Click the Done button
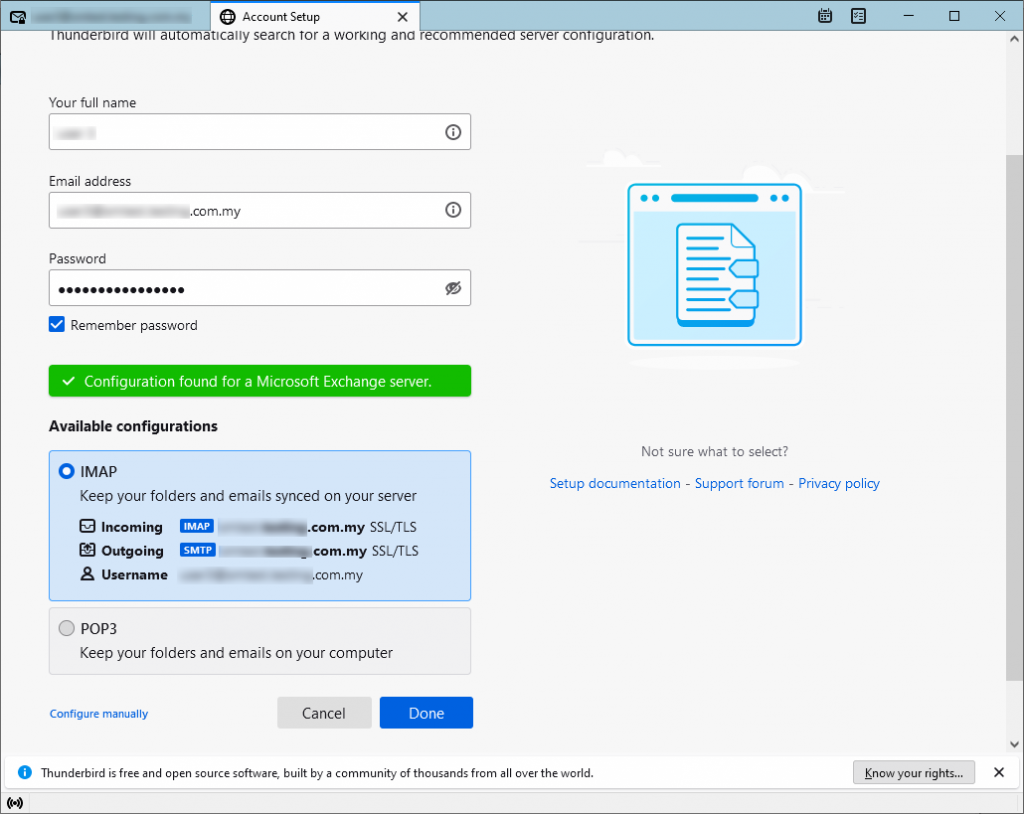Image resolution: width=1024 pixels, height=814 pixels. pyautogui.click(x=426, y=713)
